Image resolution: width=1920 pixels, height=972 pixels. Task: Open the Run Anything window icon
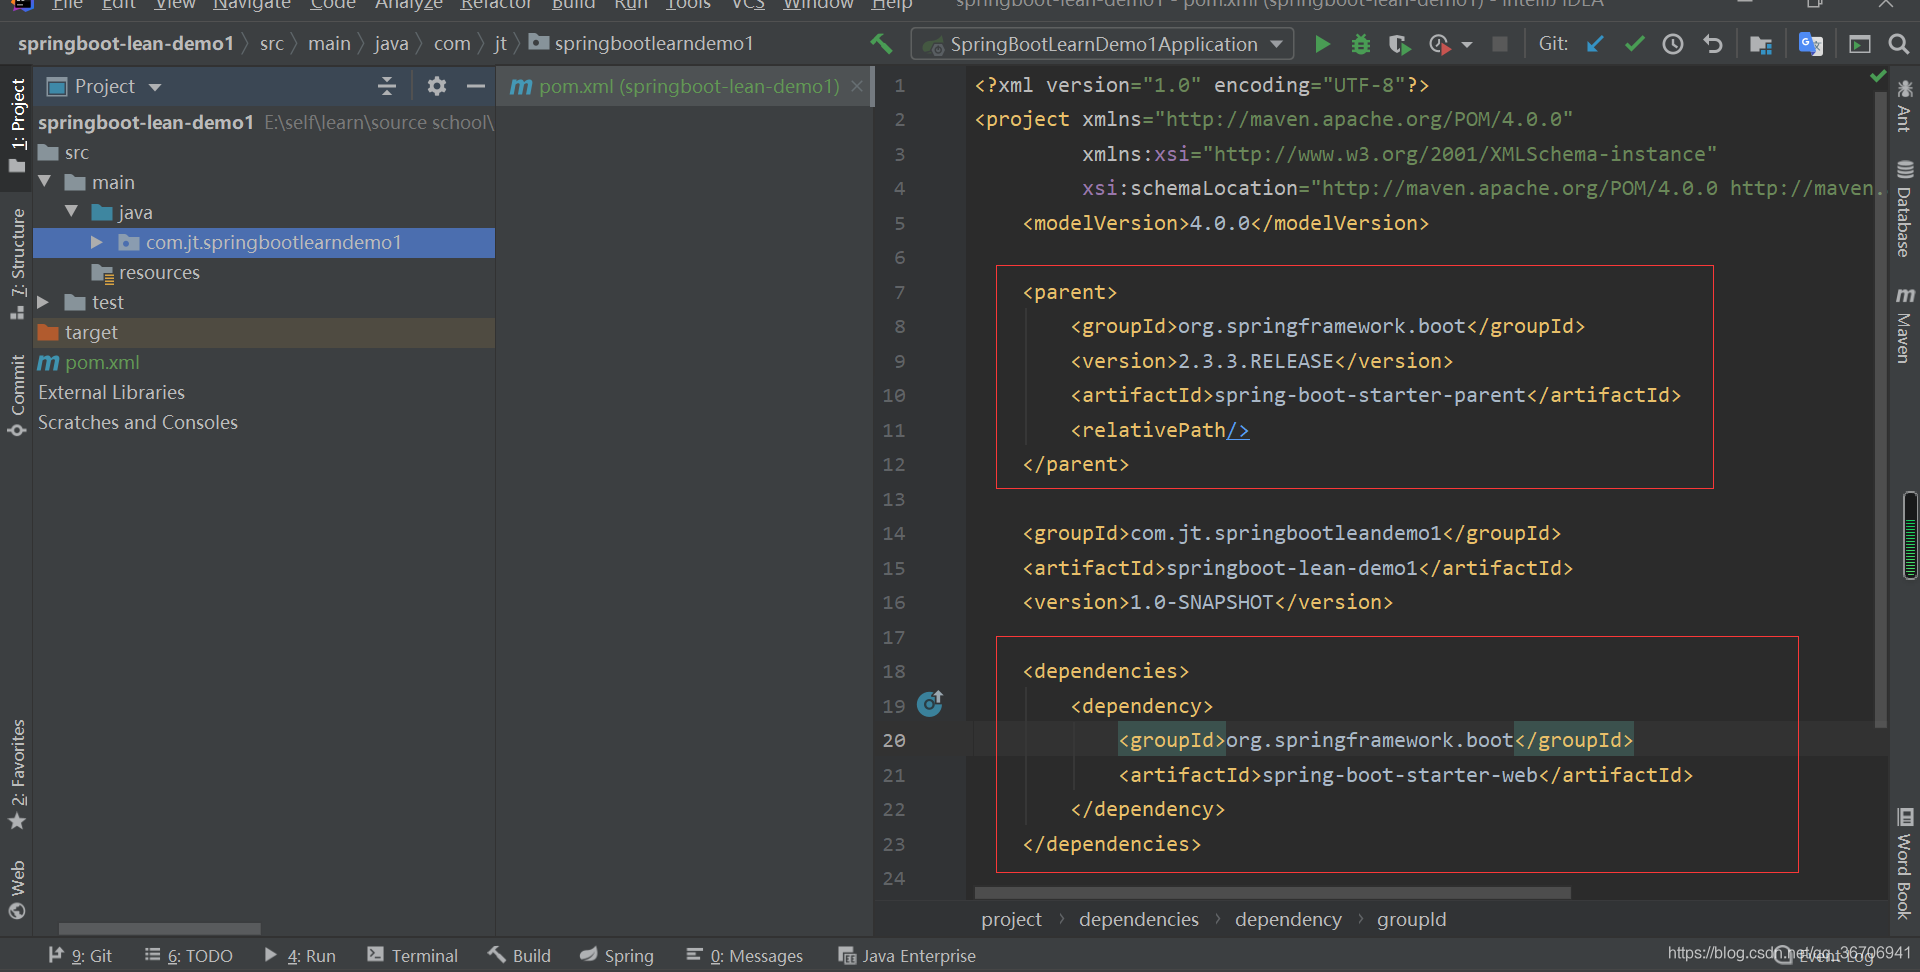1860,44
